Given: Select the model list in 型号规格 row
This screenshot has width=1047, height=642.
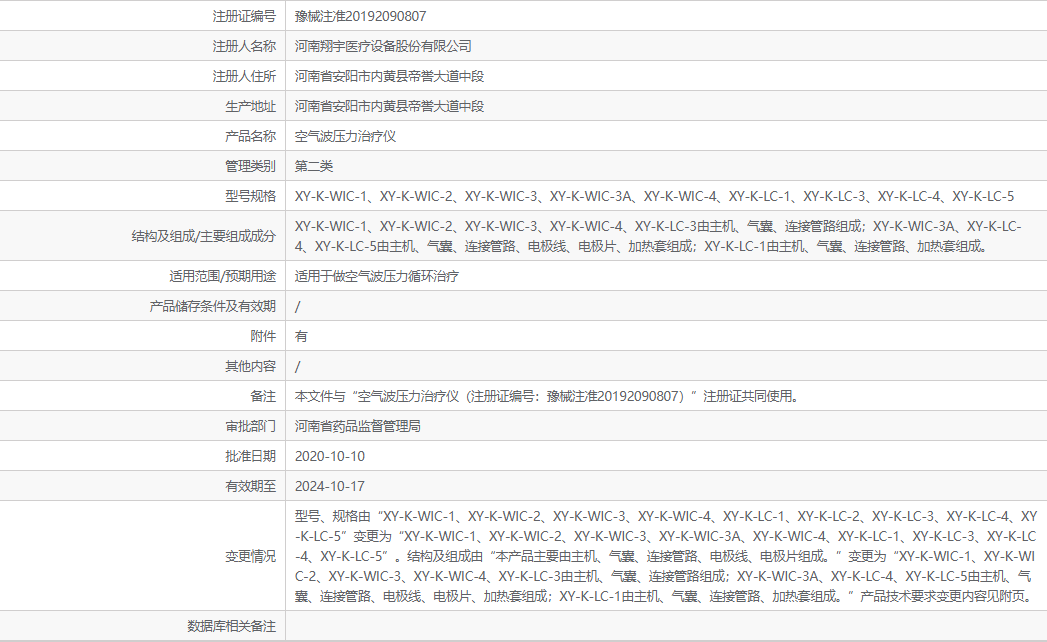Looking at the screenshot, I should click(654, 196).
